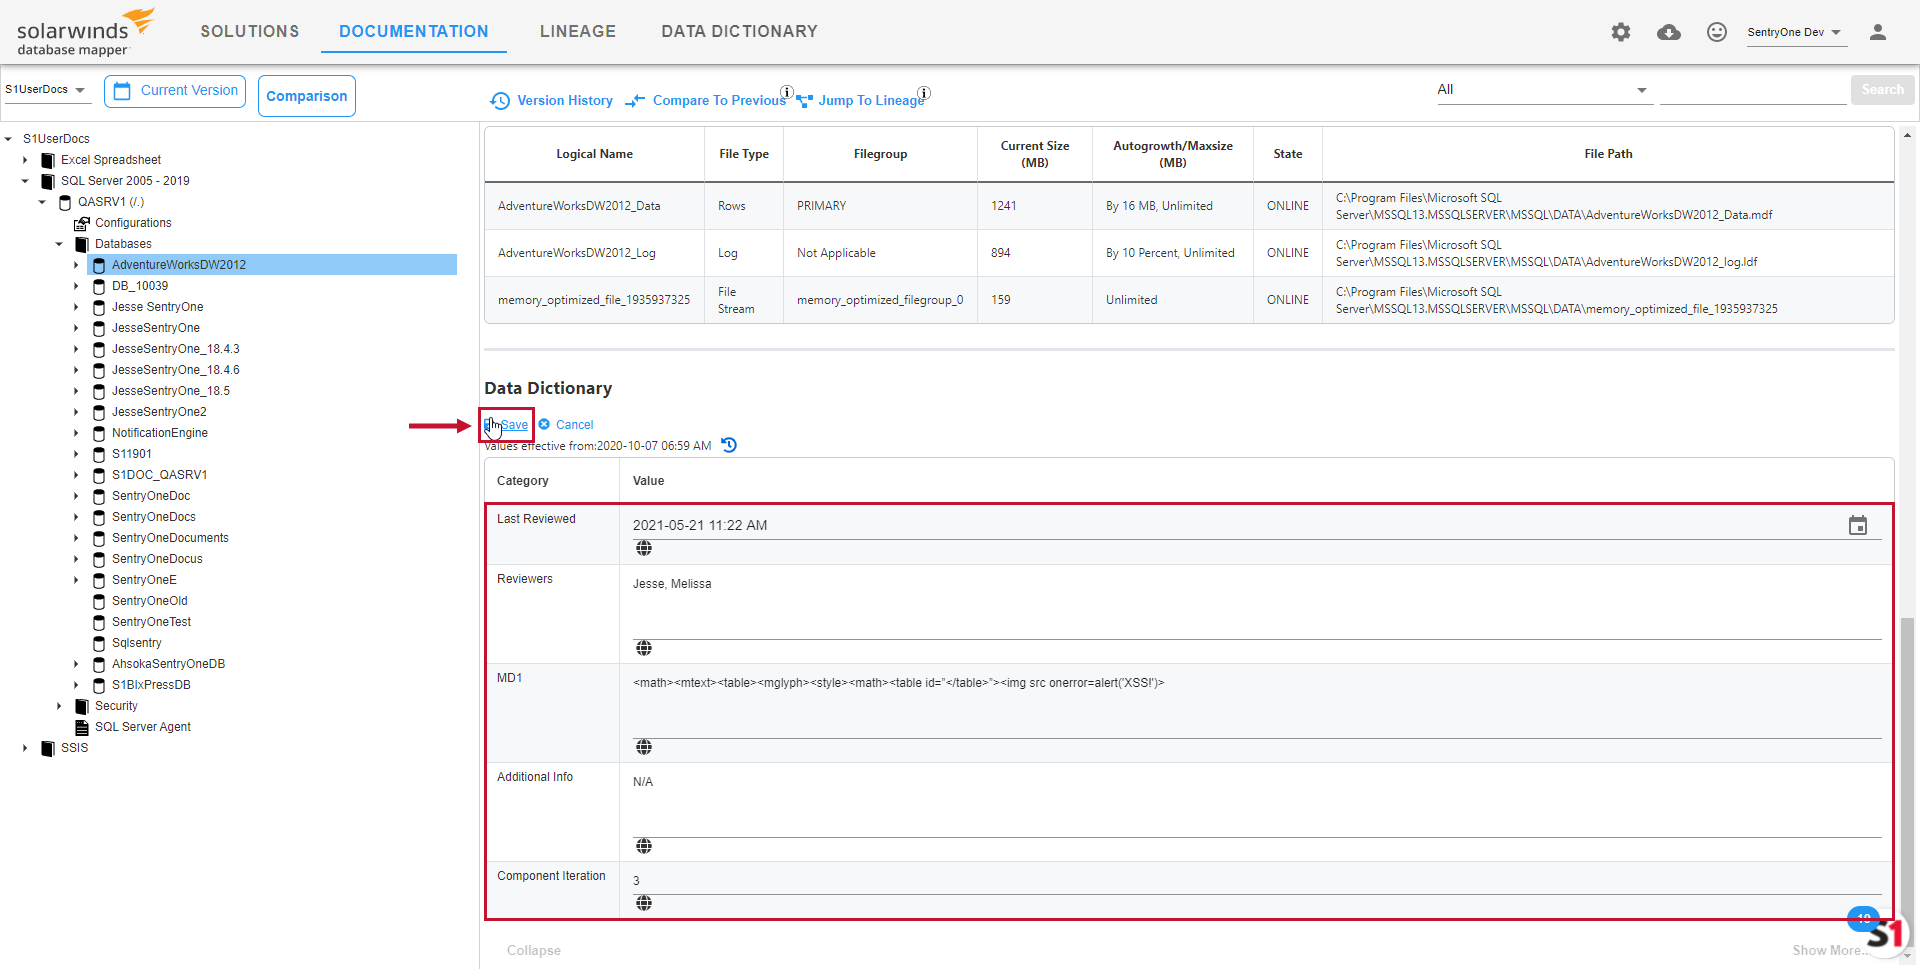Click the Collapse link at bottom
Image resolution: width=1920 pixels, height=969 pixels.
(x=534, y=951)
